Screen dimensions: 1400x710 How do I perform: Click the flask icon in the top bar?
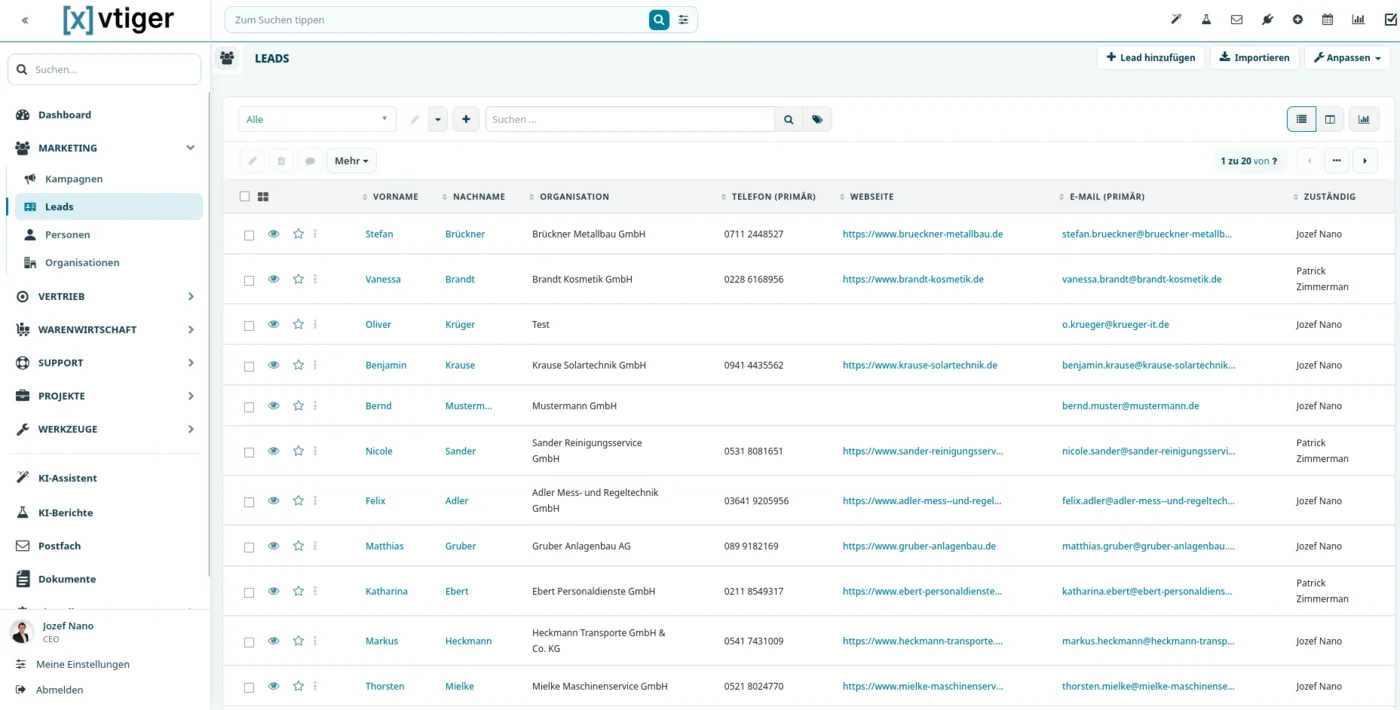tap(1206, 19)
